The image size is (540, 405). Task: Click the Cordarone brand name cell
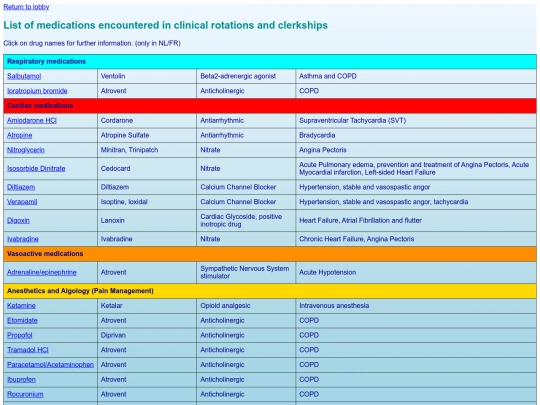[x=147, y=121]
